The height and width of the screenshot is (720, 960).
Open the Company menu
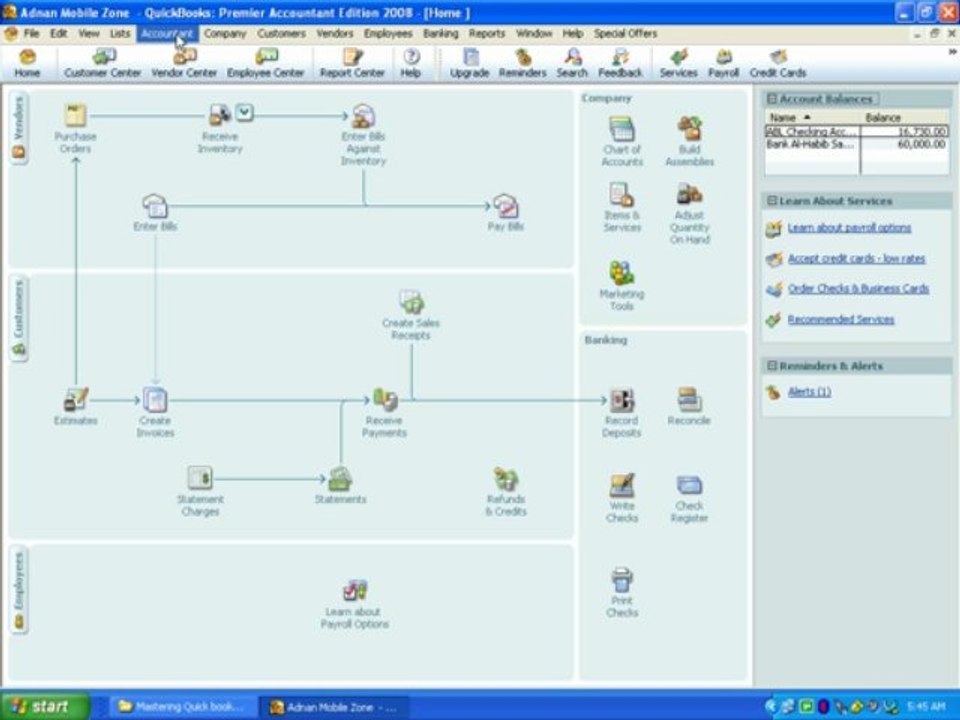click(225, 33)
